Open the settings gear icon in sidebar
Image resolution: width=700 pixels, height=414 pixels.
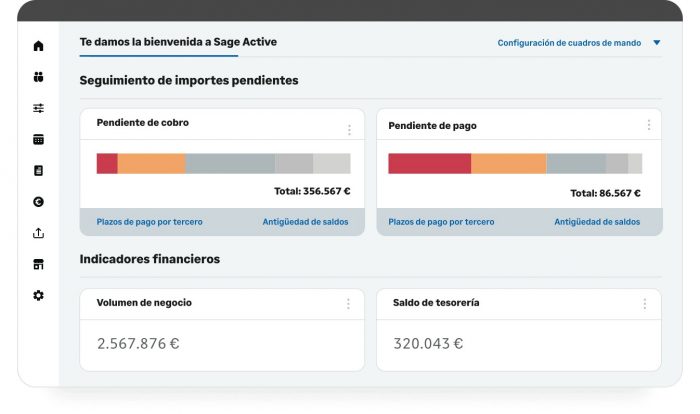coord(39,296)
